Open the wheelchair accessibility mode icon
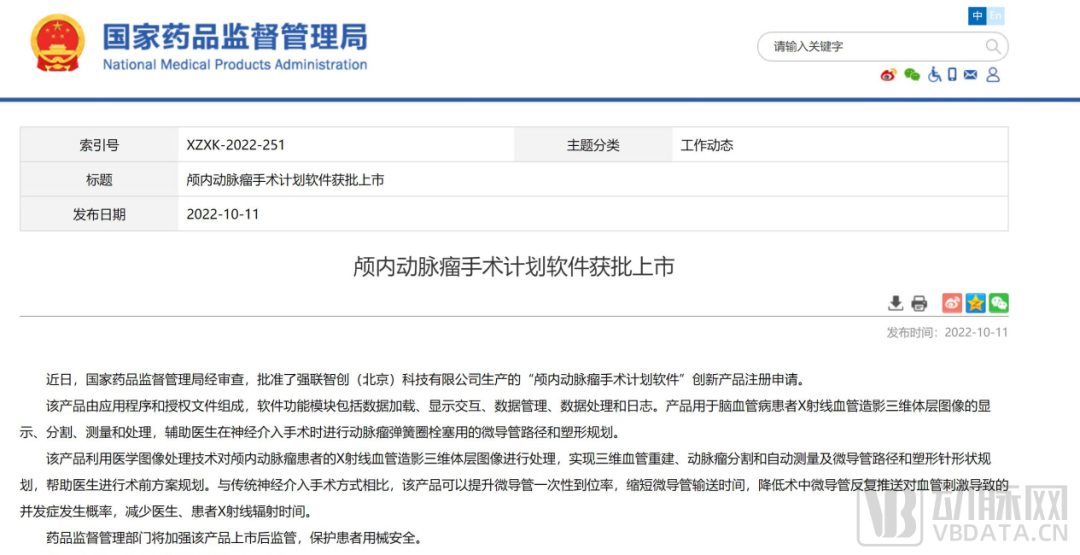The image size is (1080, 555). coord(934,75)
